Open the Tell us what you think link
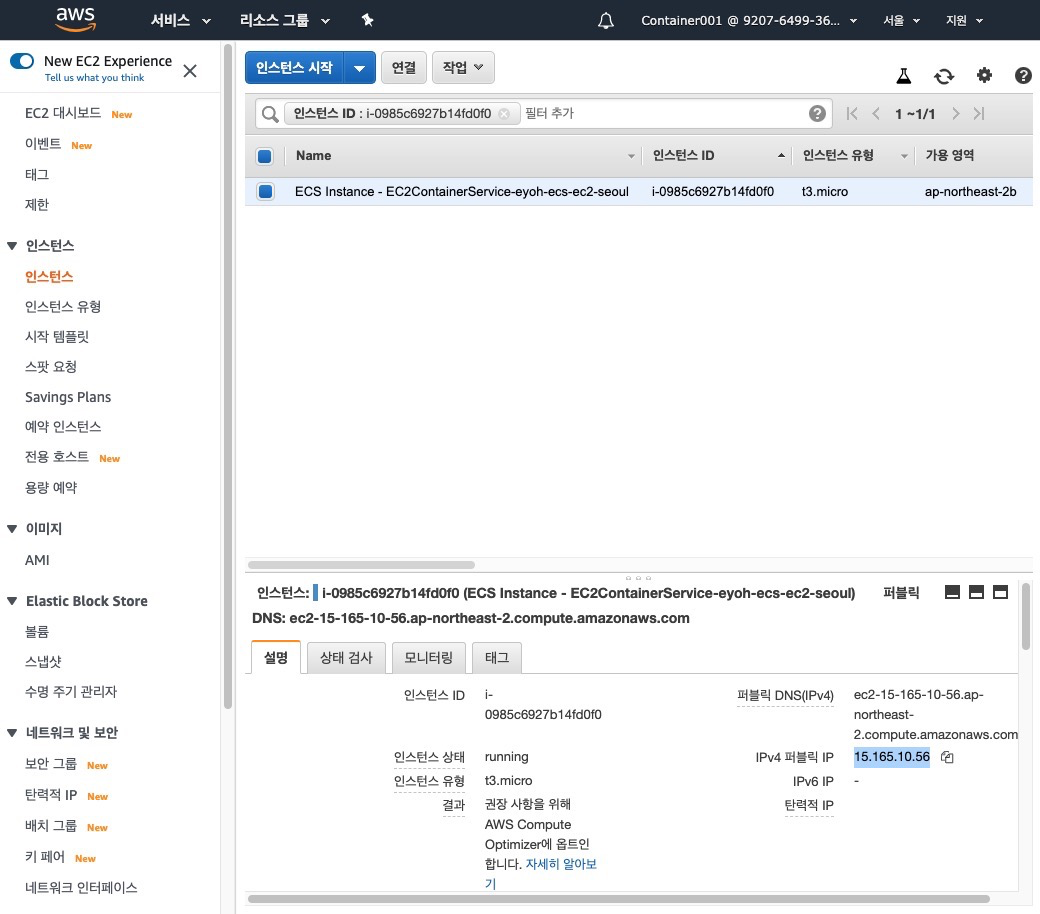 [x=94, y=78]
